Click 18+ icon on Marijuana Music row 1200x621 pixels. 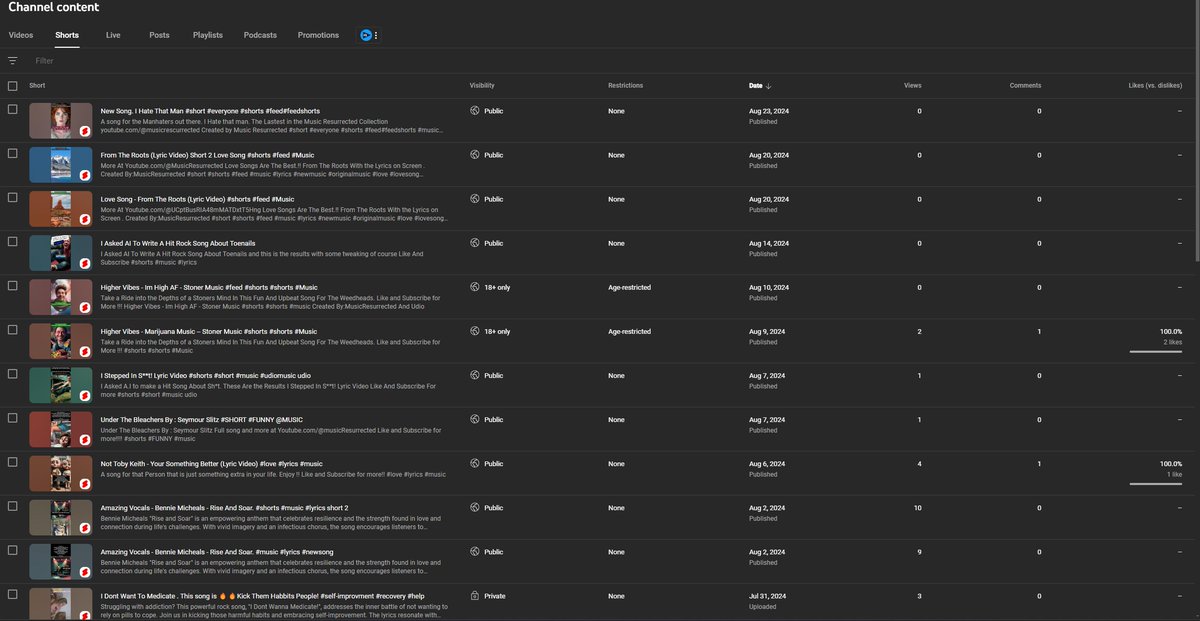coord(475,331)
